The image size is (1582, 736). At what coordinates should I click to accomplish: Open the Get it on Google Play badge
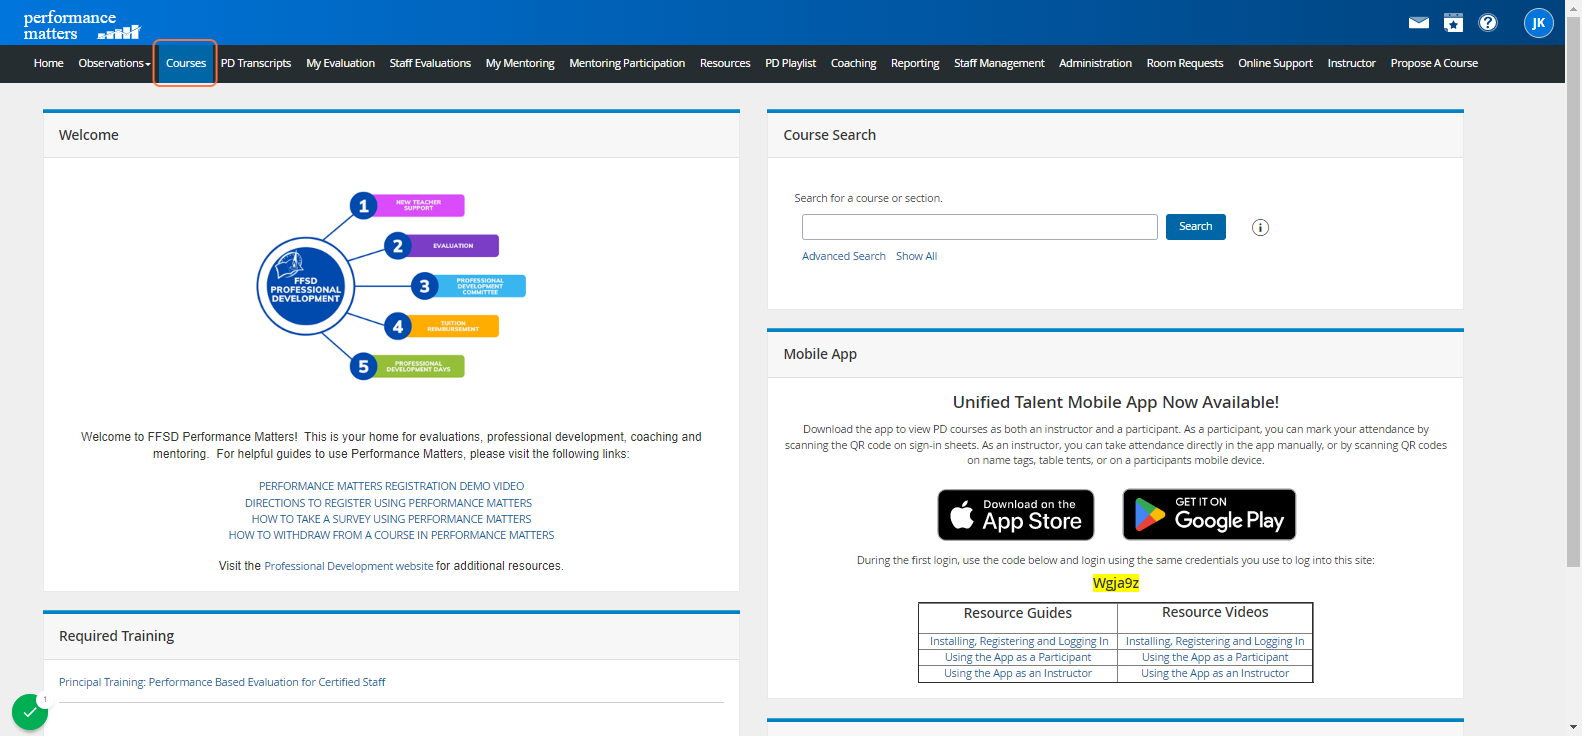1210,515
